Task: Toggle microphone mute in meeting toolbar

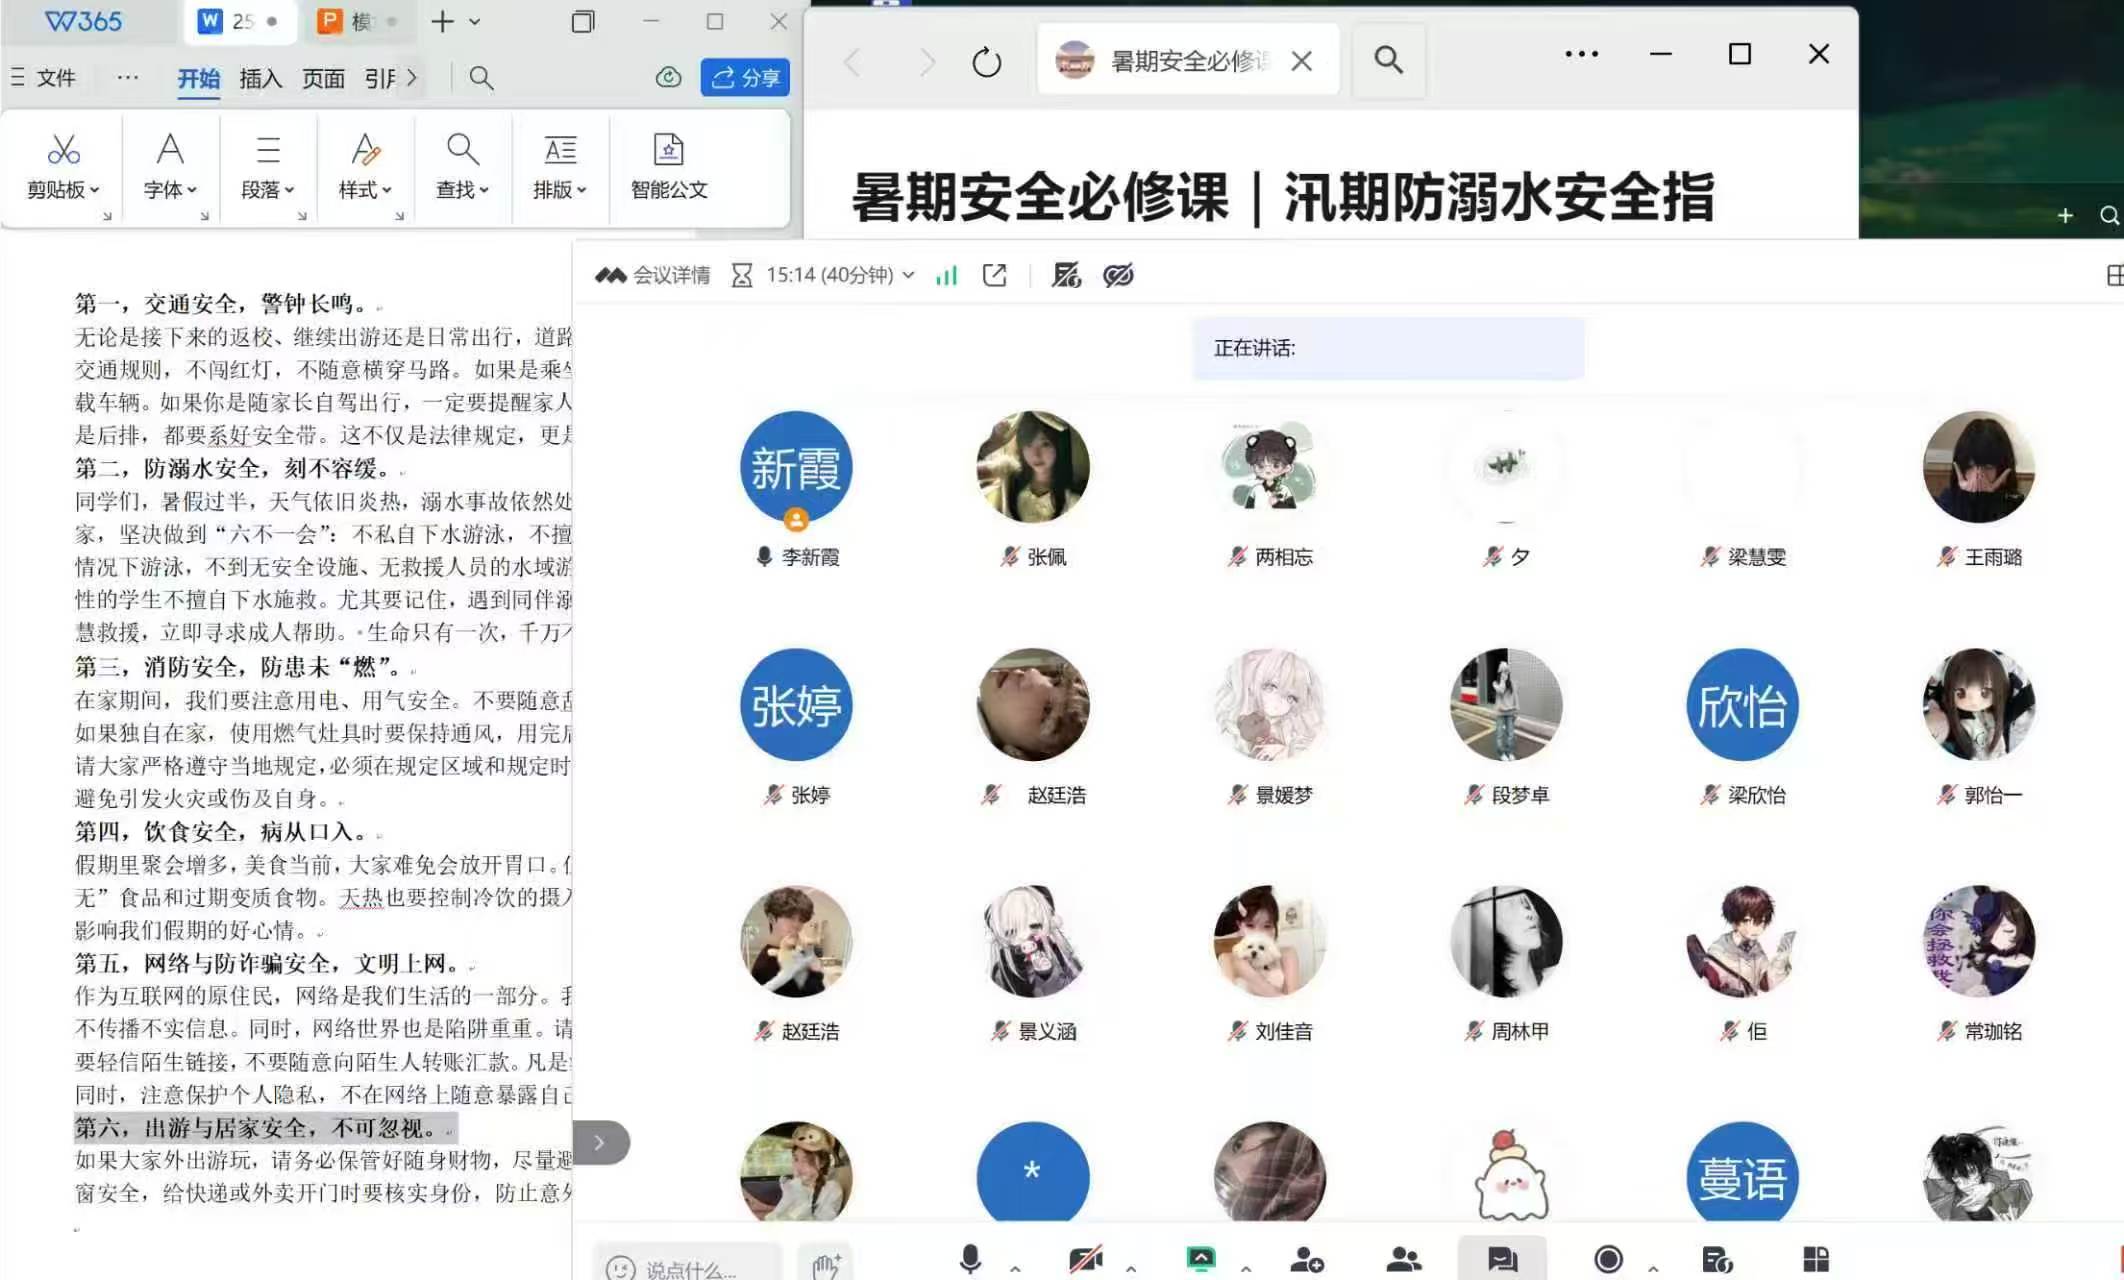Action: (970, 1259)
